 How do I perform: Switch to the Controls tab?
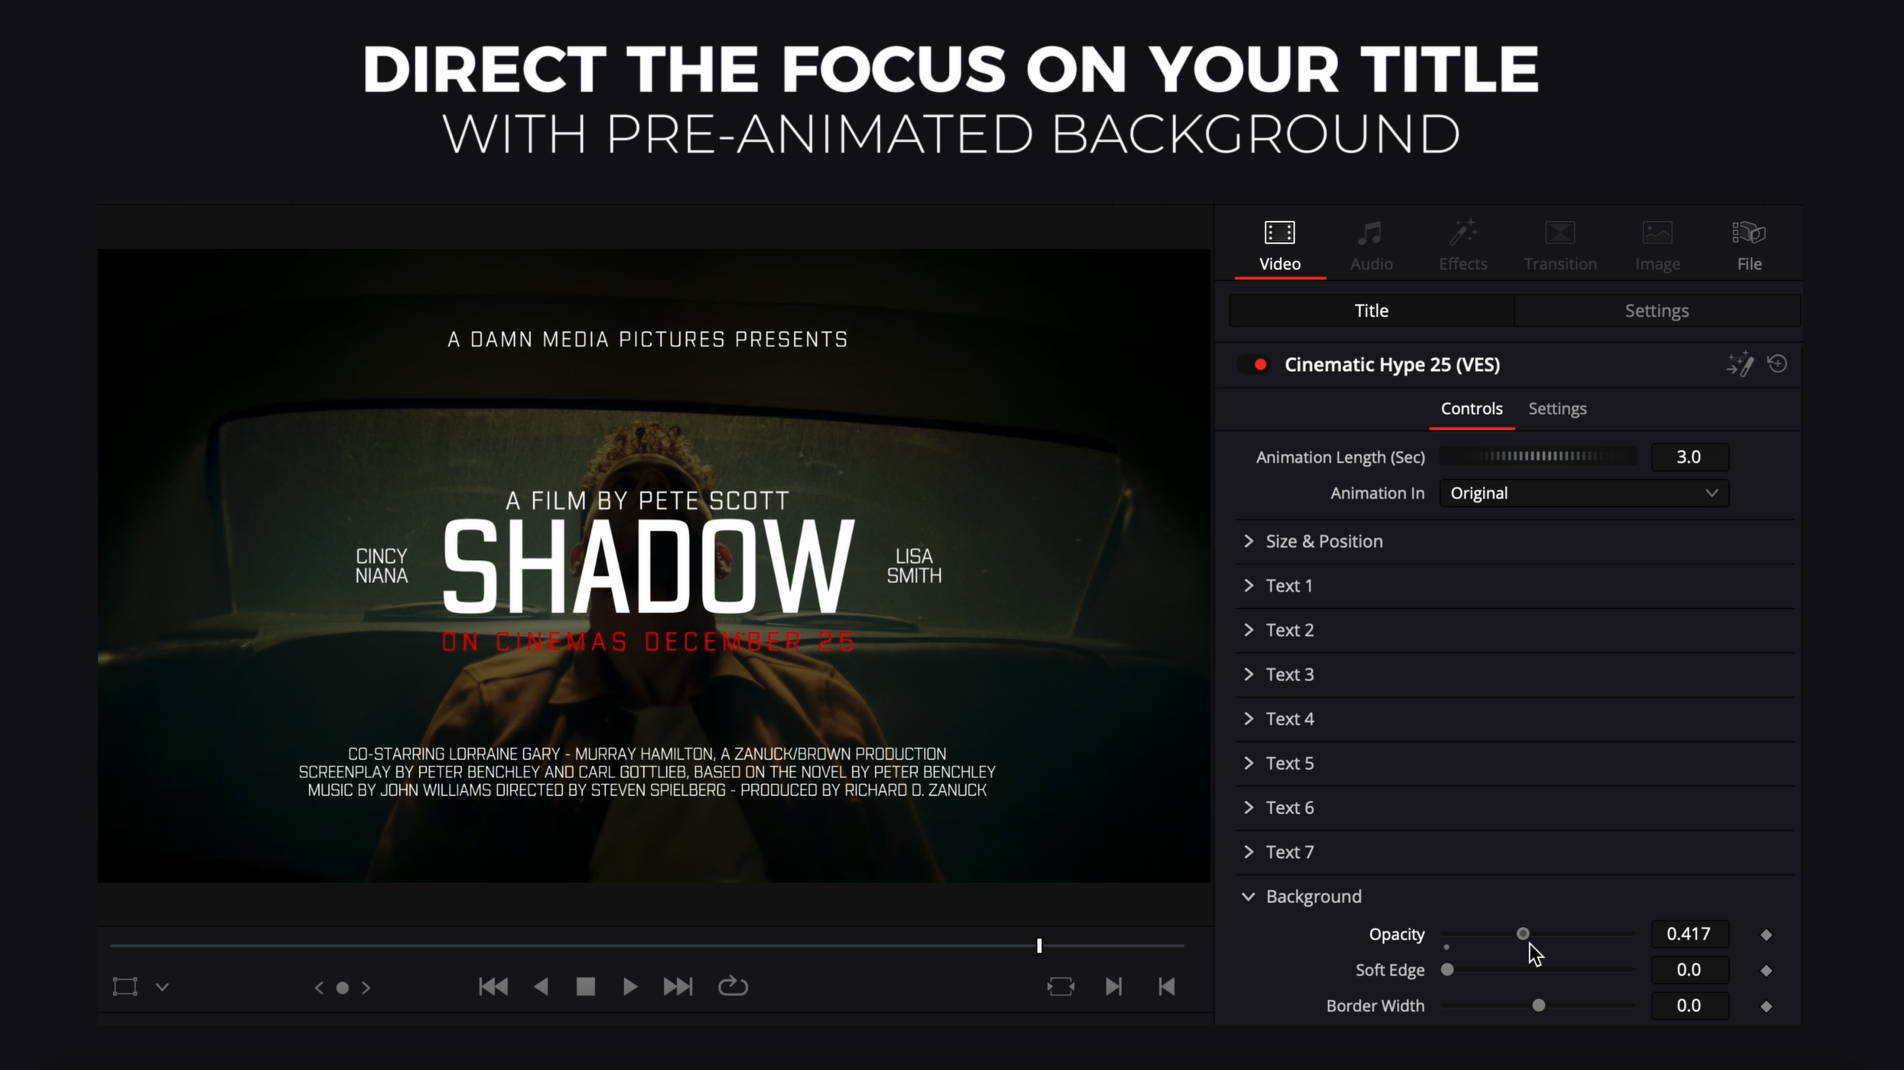[x=1471, y=409]
